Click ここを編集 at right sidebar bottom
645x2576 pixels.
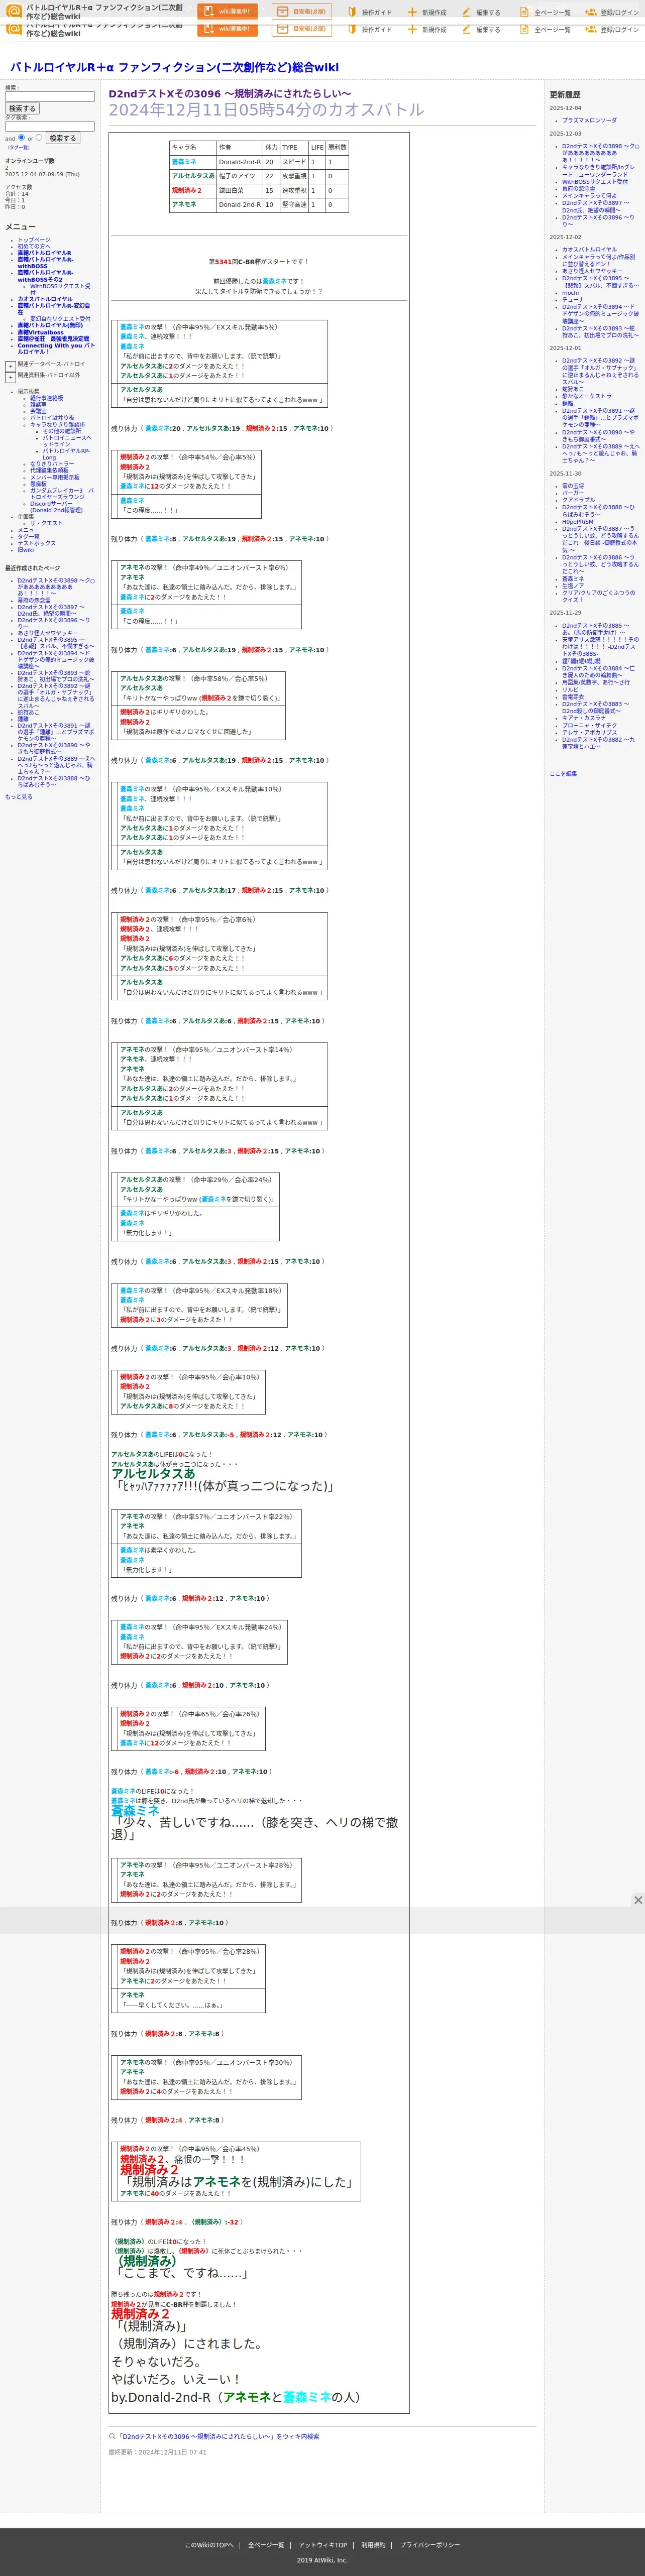pos(563,773)
